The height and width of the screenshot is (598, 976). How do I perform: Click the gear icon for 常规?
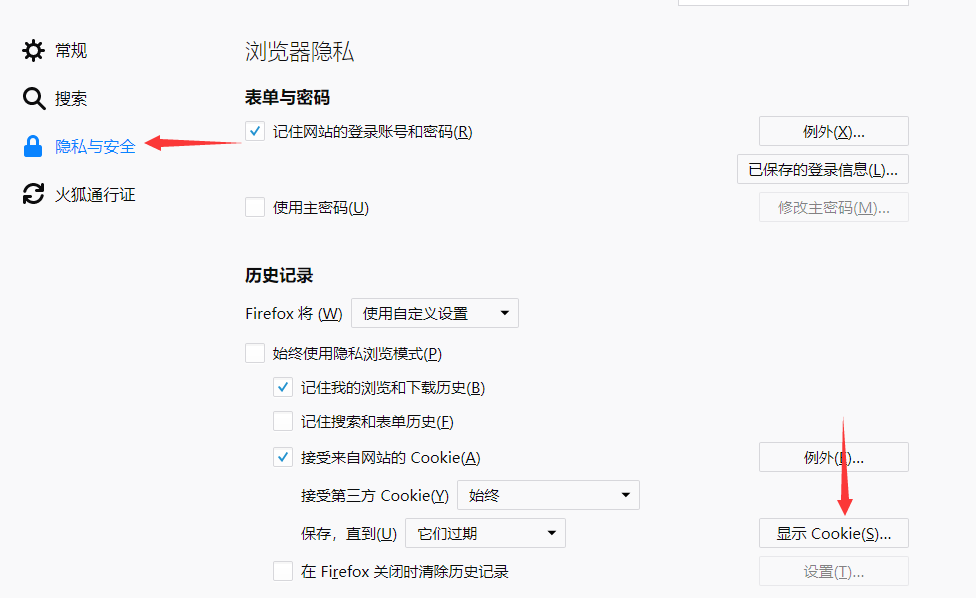pyautogui.click(x=33, y=50)
